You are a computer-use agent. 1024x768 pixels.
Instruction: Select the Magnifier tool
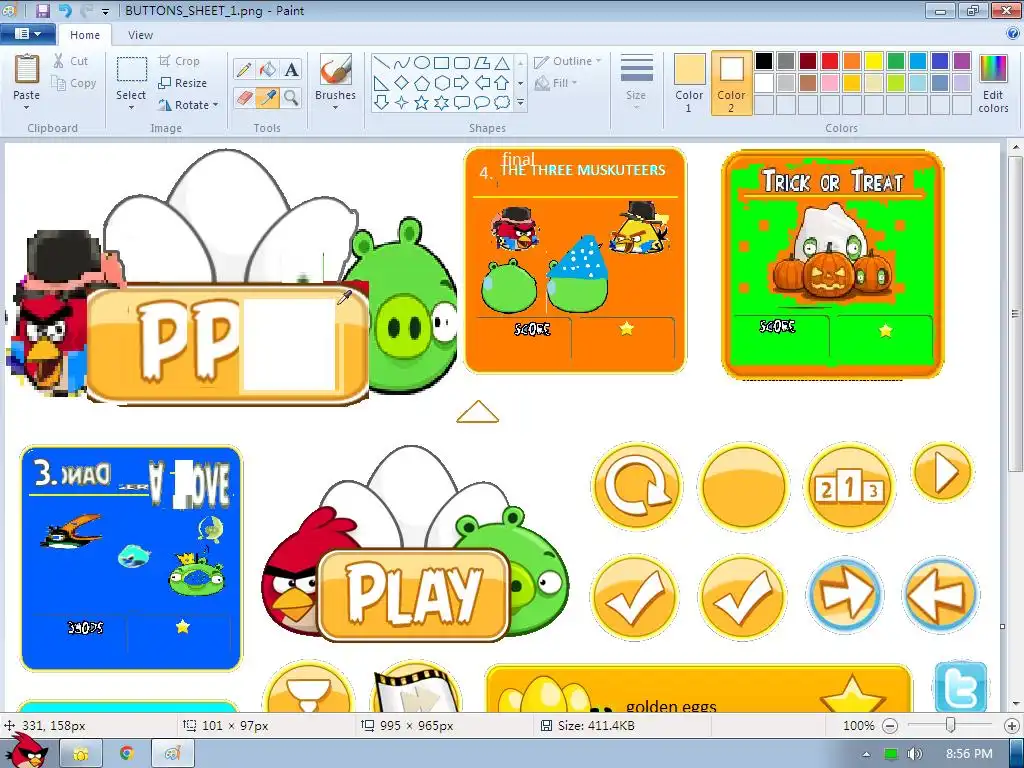[291, 98]
